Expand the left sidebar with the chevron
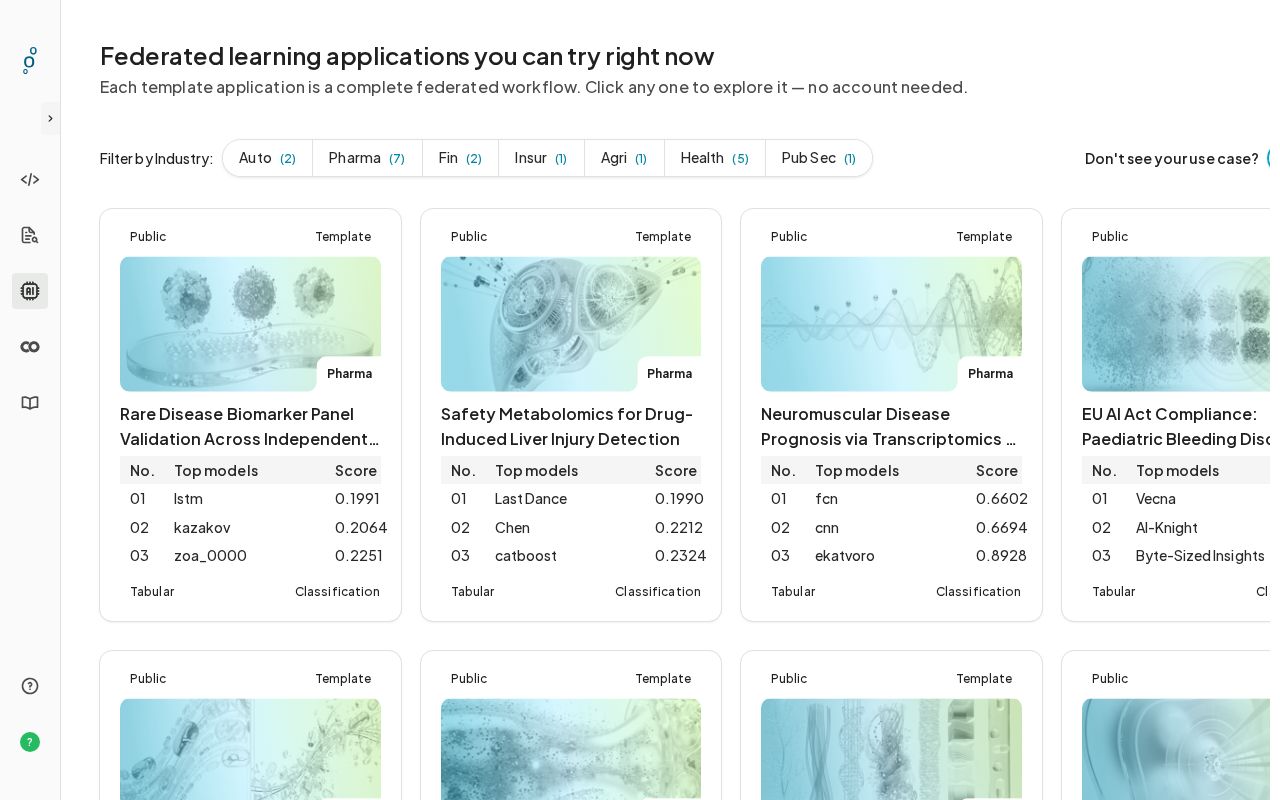The image size is (1280, 800). [51, 118]
